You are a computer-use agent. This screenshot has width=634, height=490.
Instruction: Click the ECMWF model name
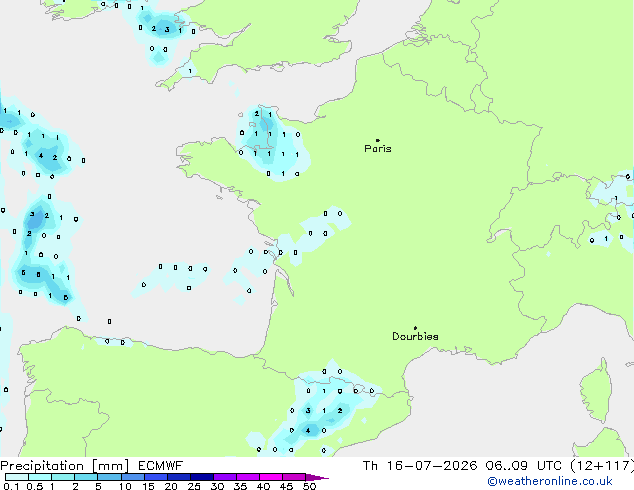[161, 466]
